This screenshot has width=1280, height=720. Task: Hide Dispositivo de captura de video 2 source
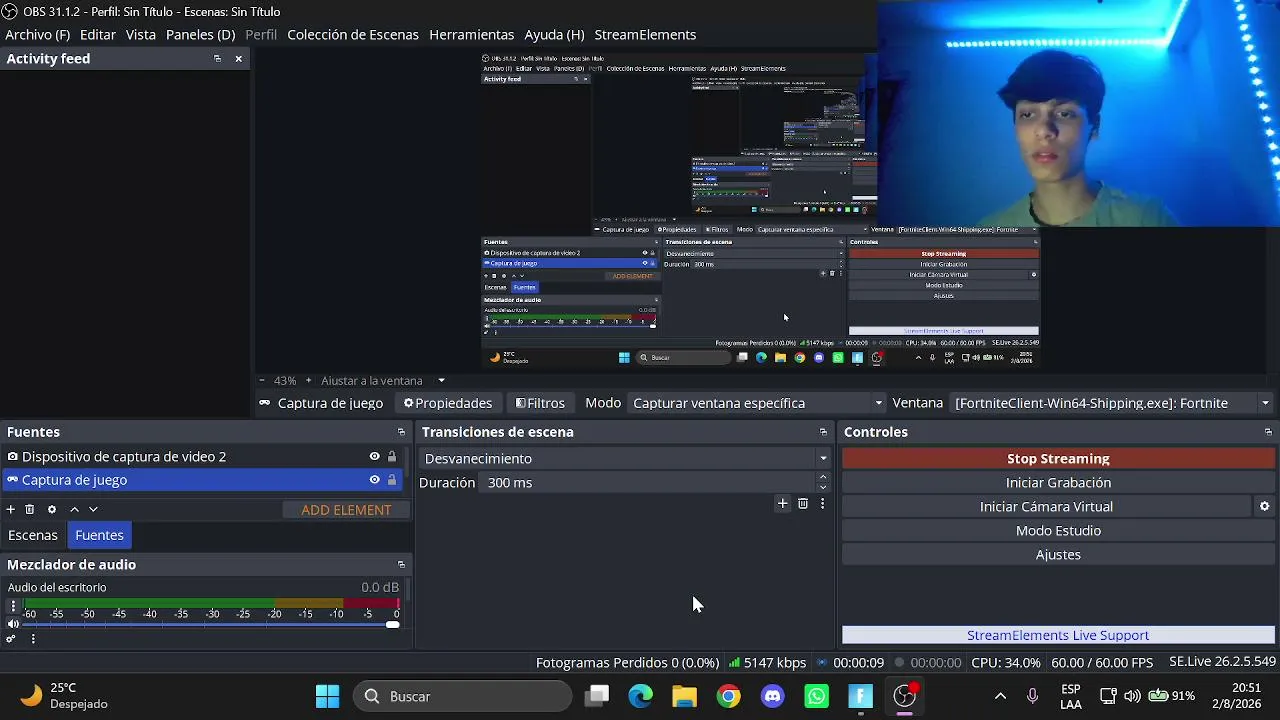[375, 457]
